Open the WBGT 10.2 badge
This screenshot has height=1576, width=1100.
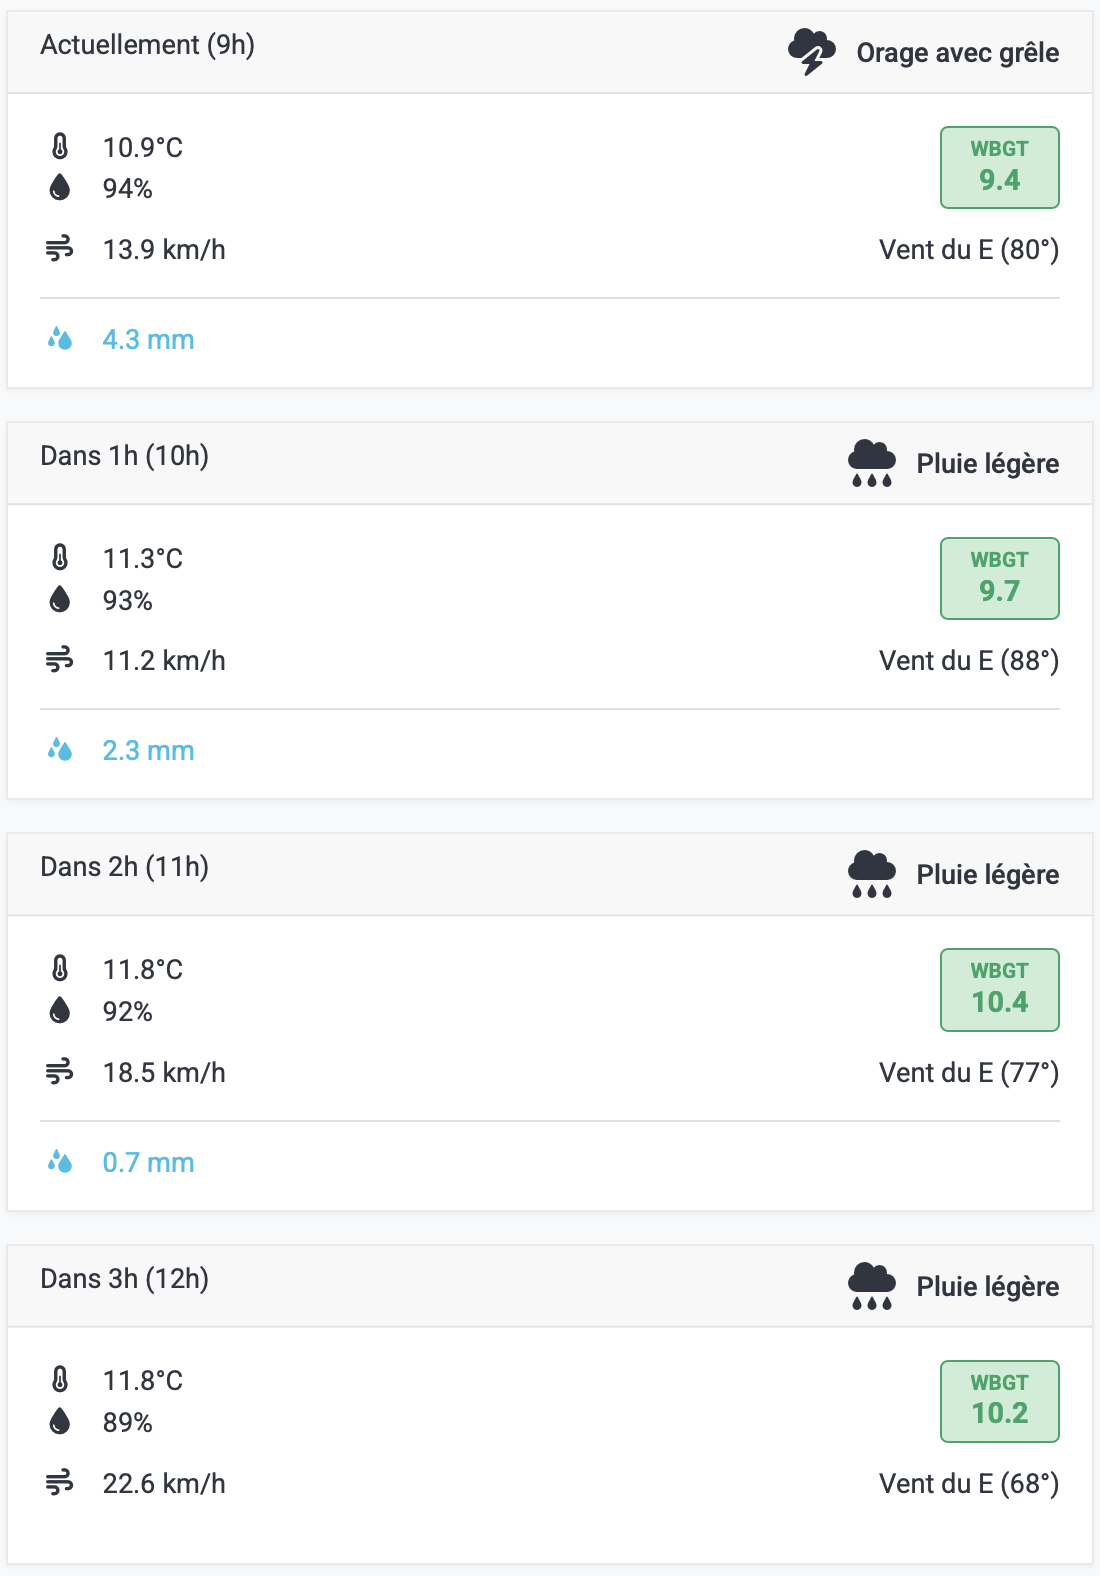tap(999, 1401)
